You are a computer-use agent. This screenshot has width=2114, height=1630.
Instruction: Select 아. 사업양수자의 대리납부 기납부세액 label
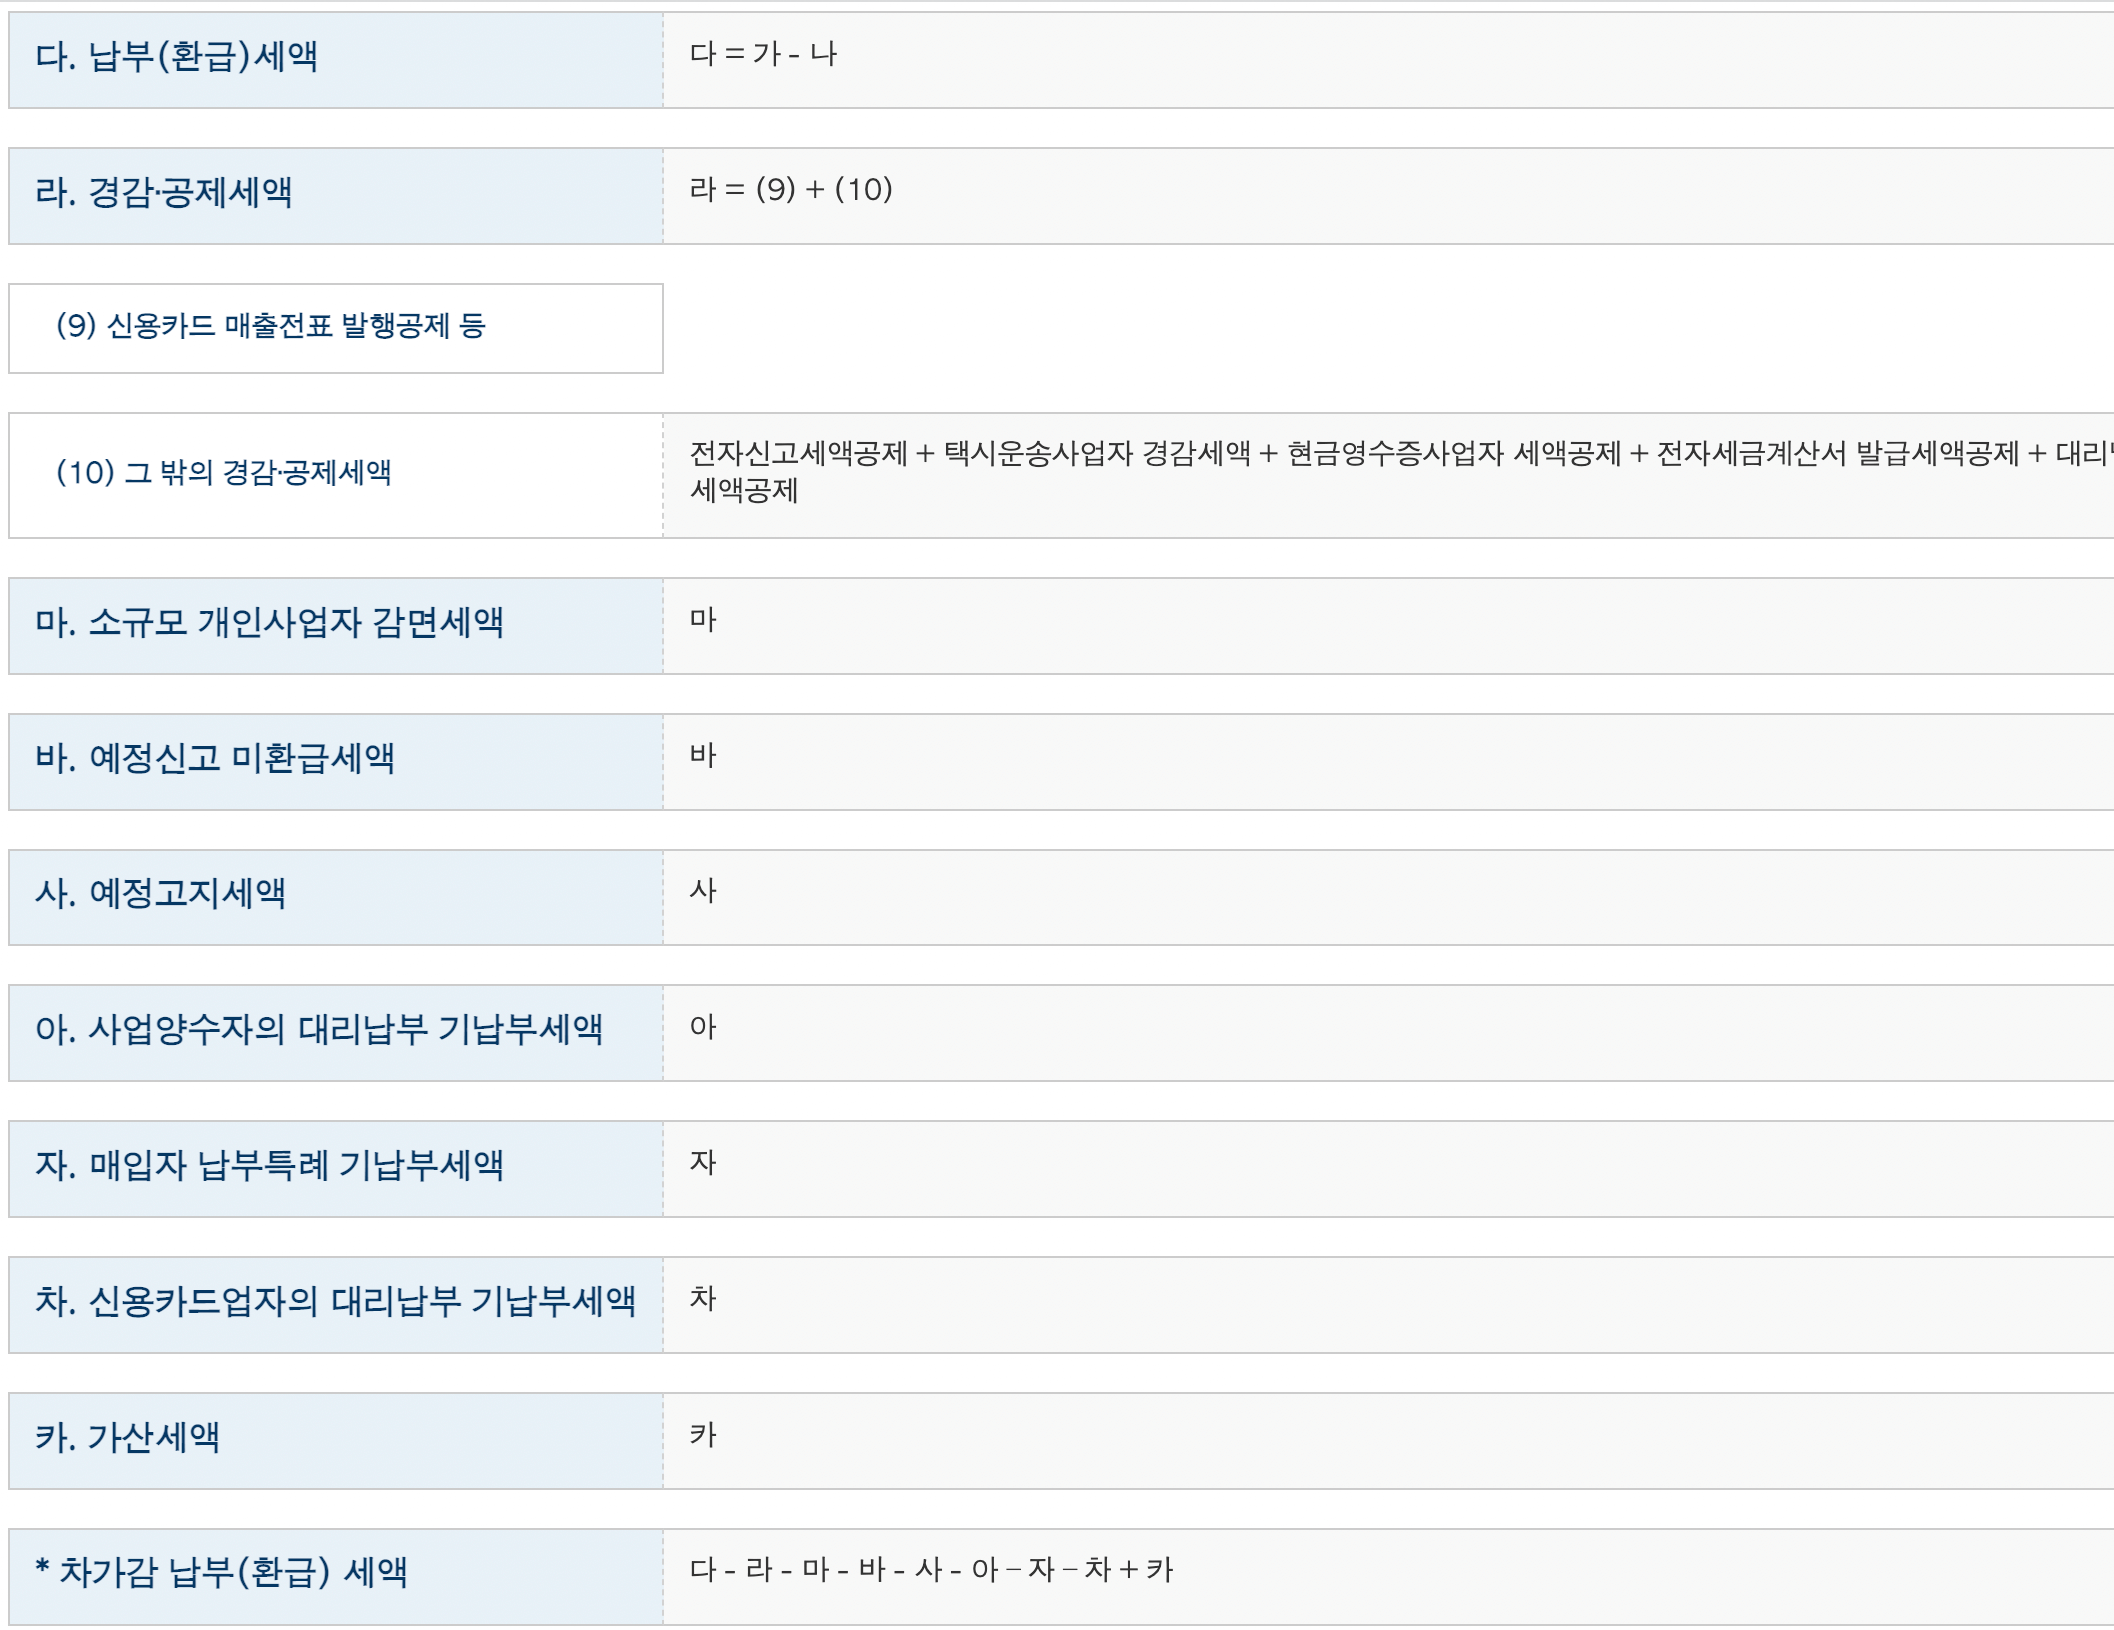coord(319,1030)
